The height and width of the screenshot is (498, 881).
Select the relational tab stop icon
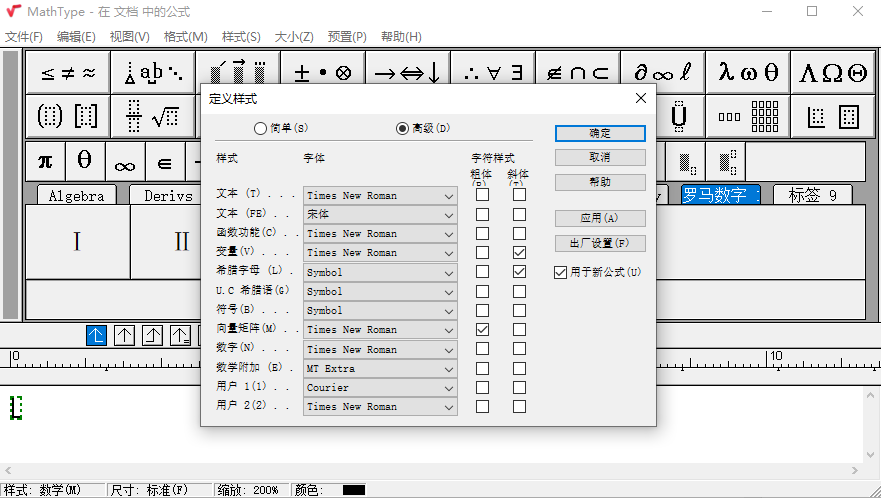tap(180, 336)
